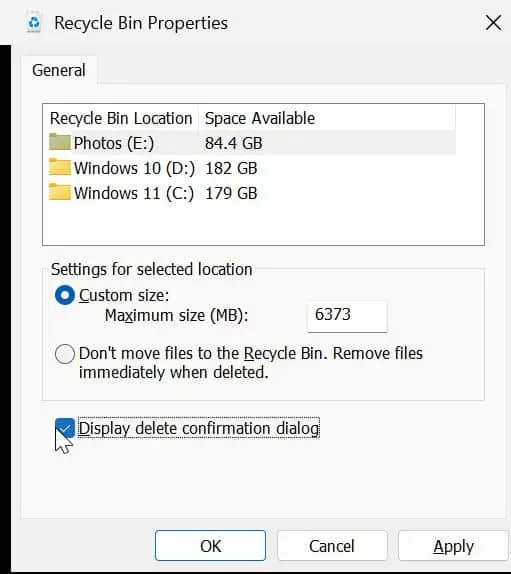Confirm with the OK button
Viewport: 511px width, 574px height.
(210, 545)
